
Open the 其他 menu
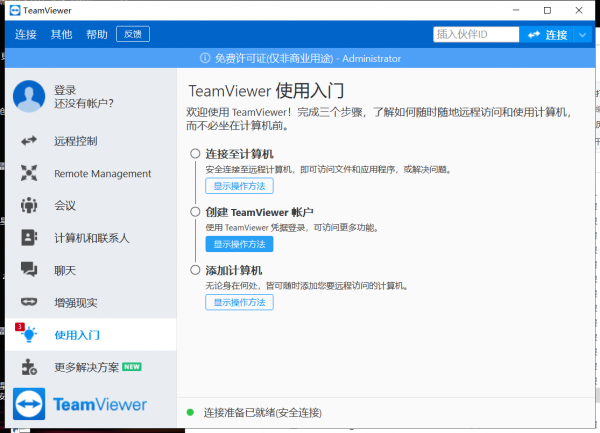(61, 34)
